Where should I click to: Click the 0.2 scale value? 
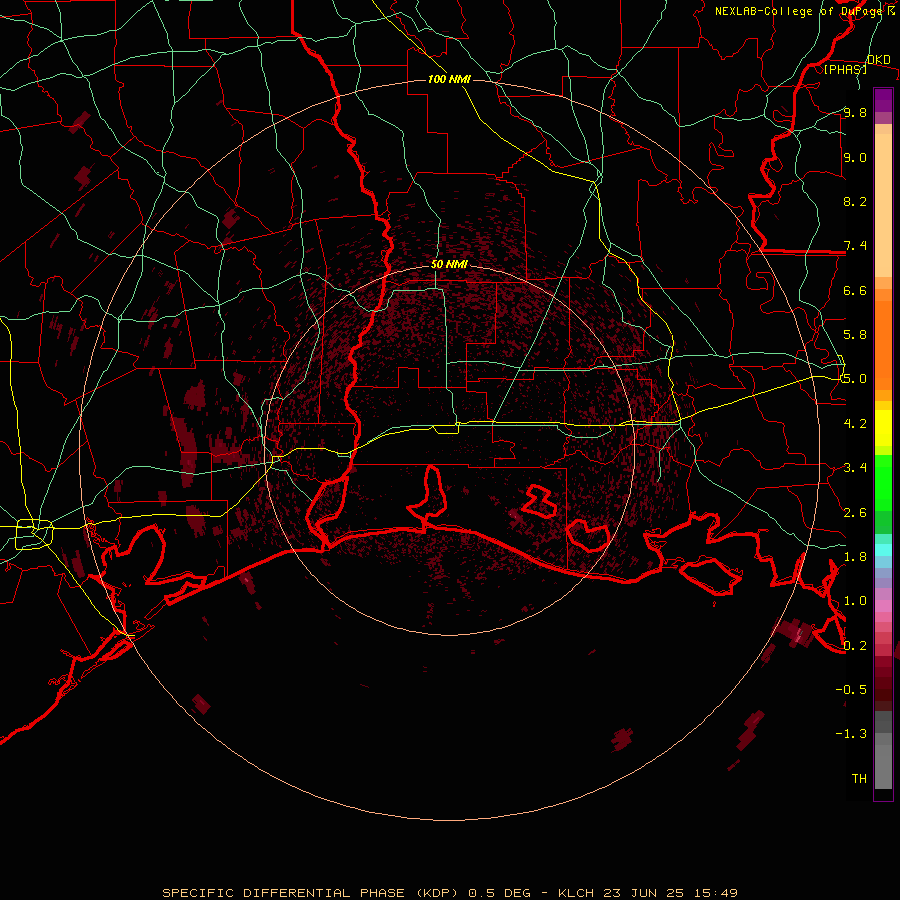855,645
